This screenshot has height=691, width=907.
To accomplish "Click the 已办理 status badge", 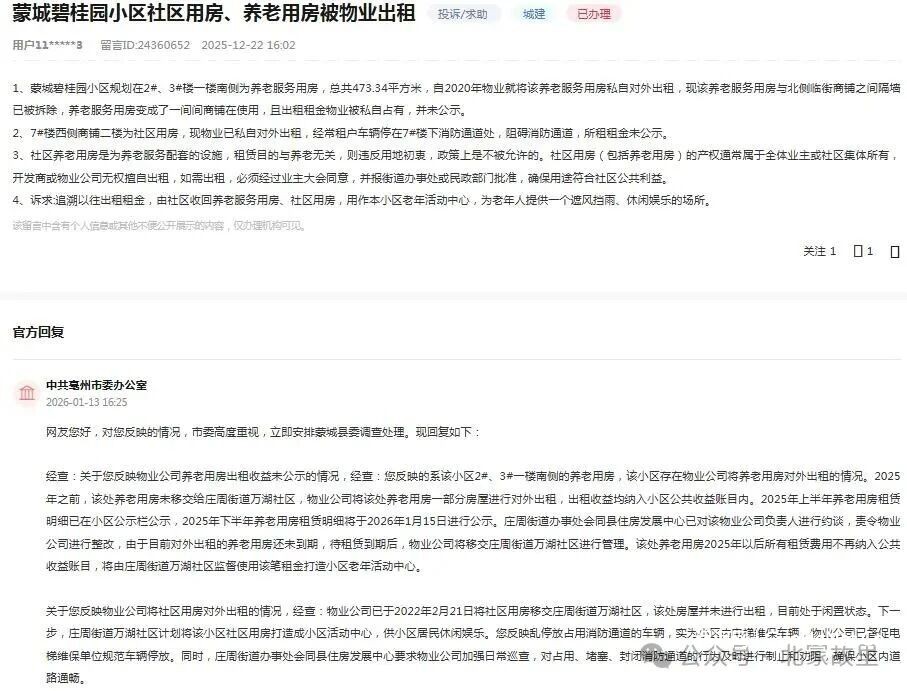I will [x=593, y=14].
